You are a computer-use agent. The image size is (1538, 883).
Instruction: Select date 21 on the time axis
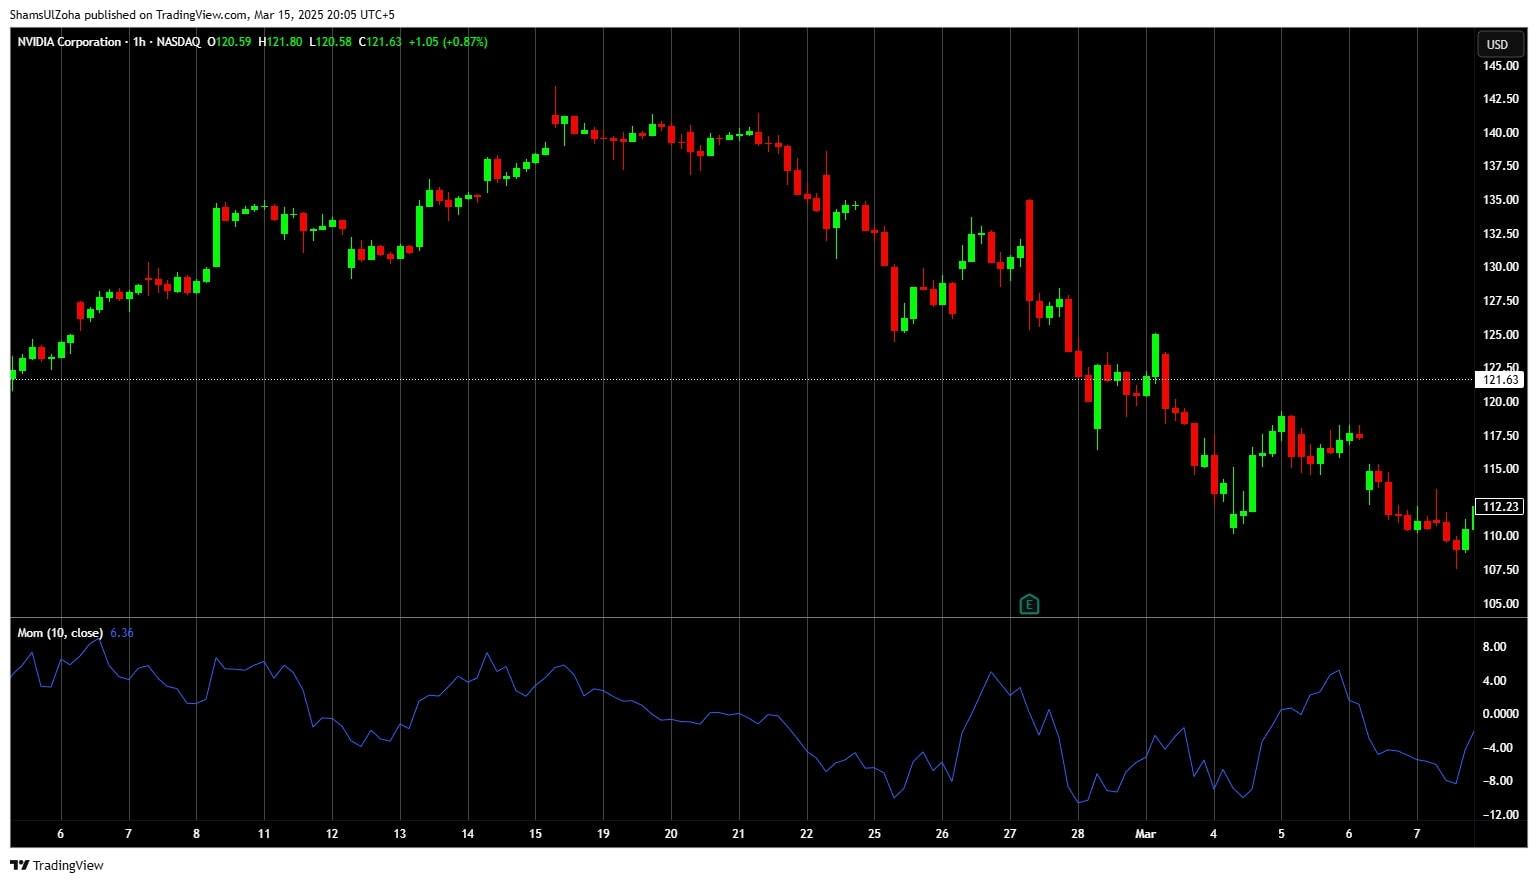pos(738,834)
